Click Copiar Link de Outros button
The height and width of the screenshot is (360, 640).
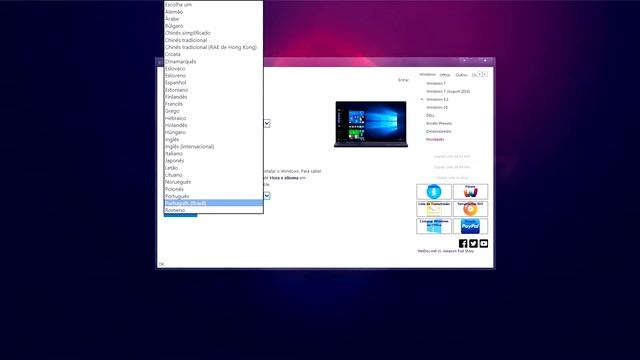point(452,178)
